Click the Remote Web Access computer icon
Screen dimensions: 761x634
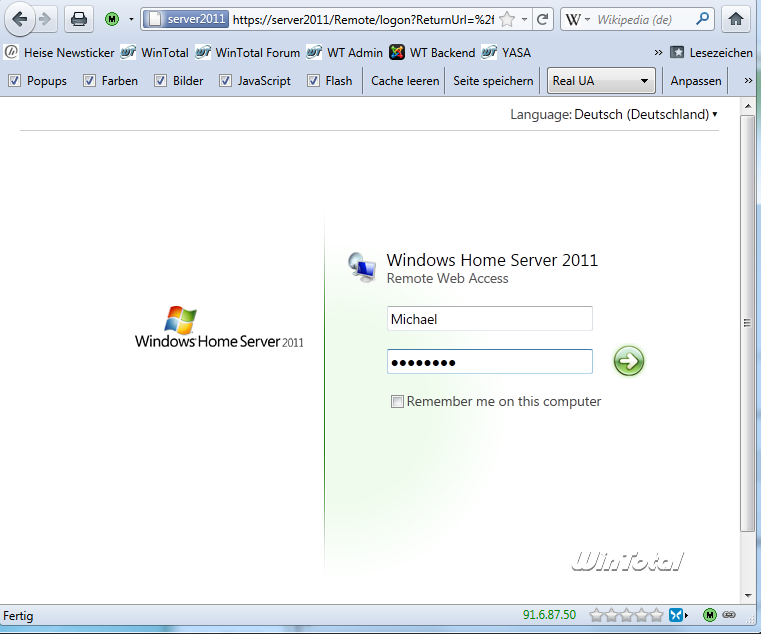tap(362, 267)
